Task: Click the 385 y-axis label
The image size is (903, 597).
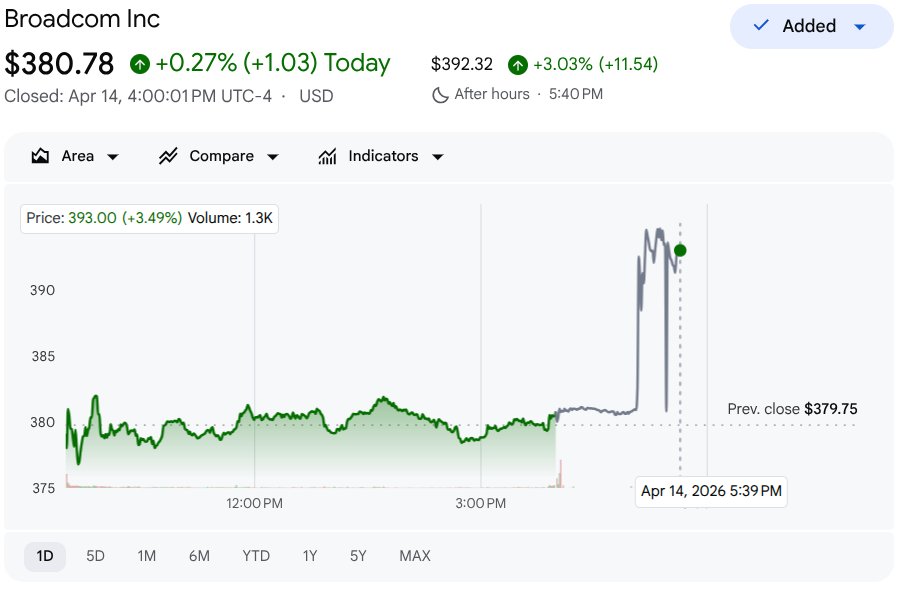Action: pos(43,356)
